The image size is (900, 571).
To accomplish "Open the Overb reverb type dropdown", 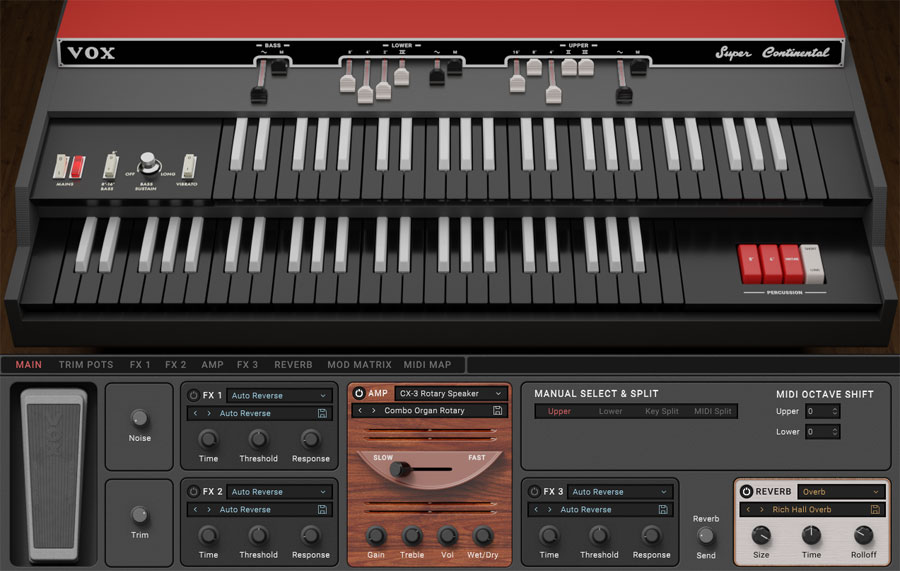I will click(841, 492).
